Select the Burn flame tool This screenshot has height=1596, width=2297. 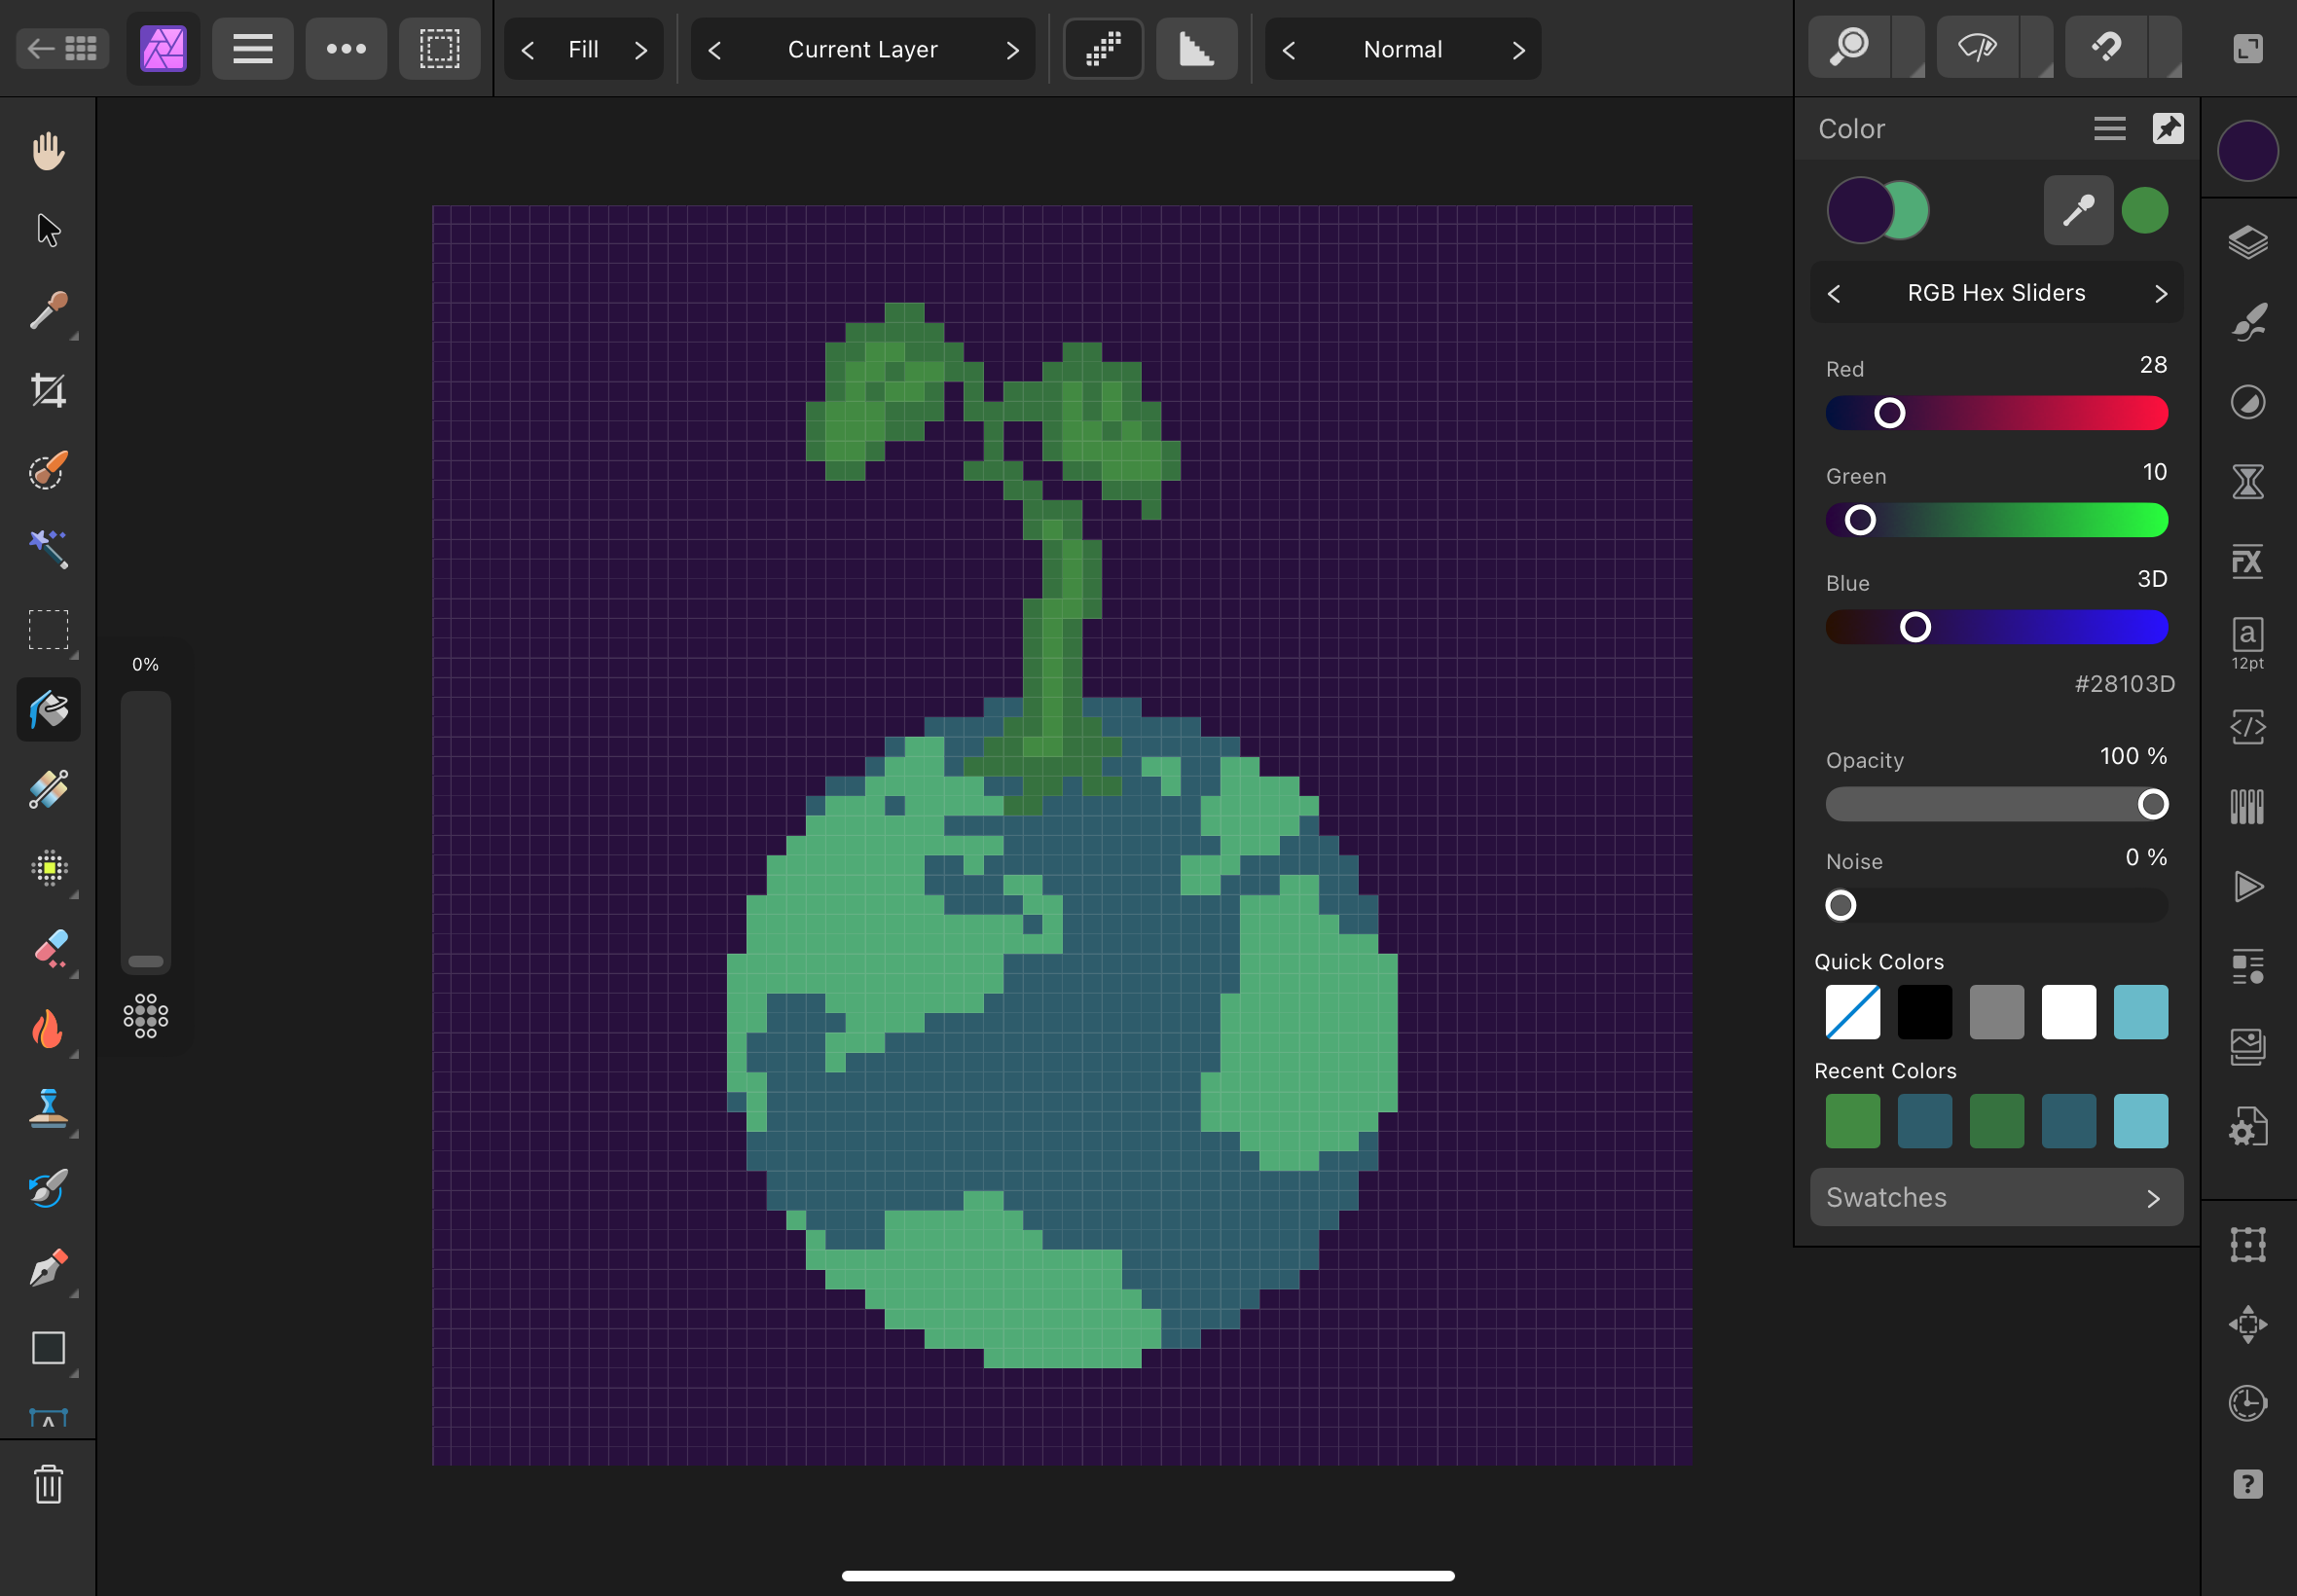click(48, 1028)
